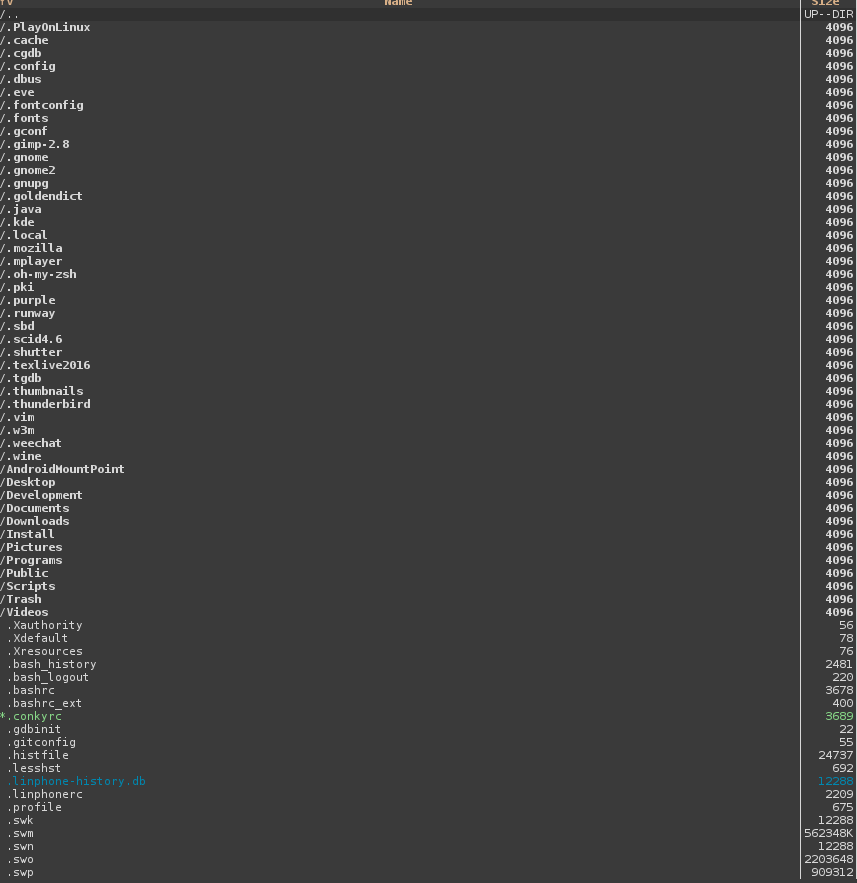The height and width of the screenshot is (883, 857).
Task: Click the Name column header
Action: coord(398,3)
